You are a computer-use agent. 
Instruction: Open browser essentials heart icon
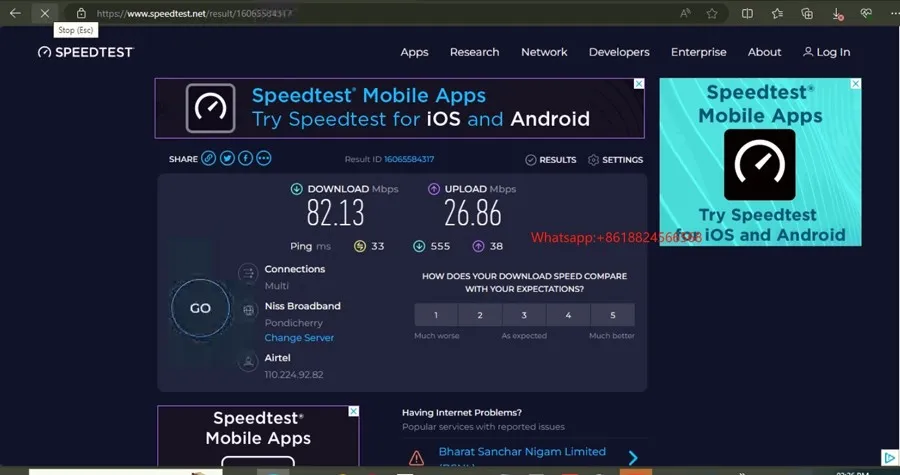click(867, 13)
